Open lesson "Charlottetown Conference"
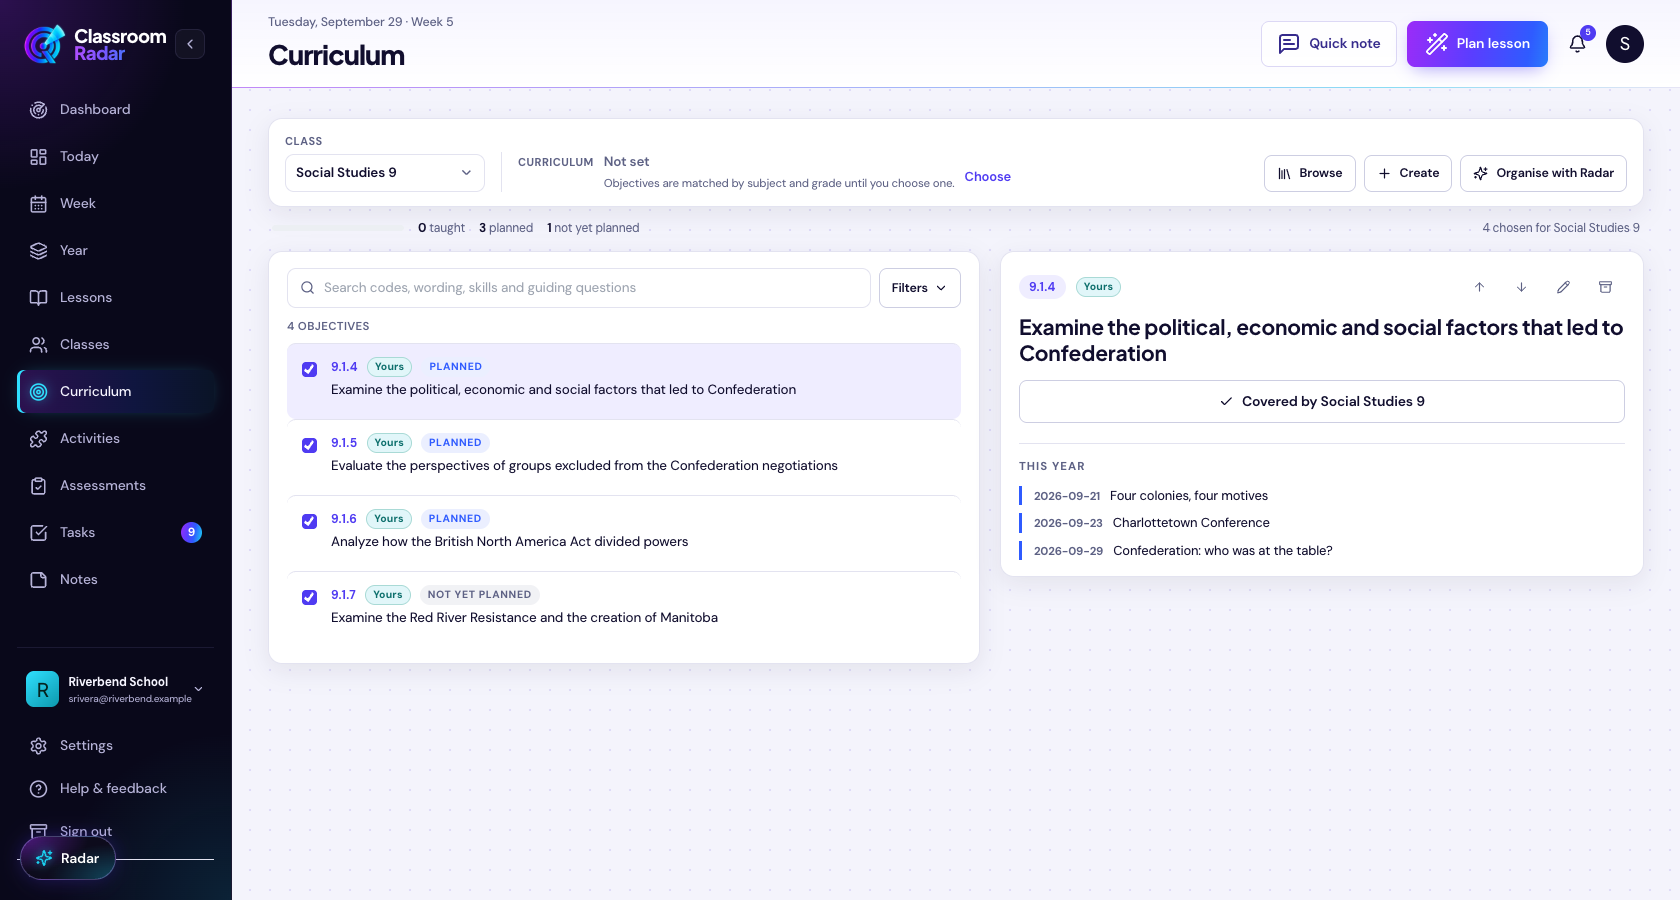 click(x=1191, y=523)
